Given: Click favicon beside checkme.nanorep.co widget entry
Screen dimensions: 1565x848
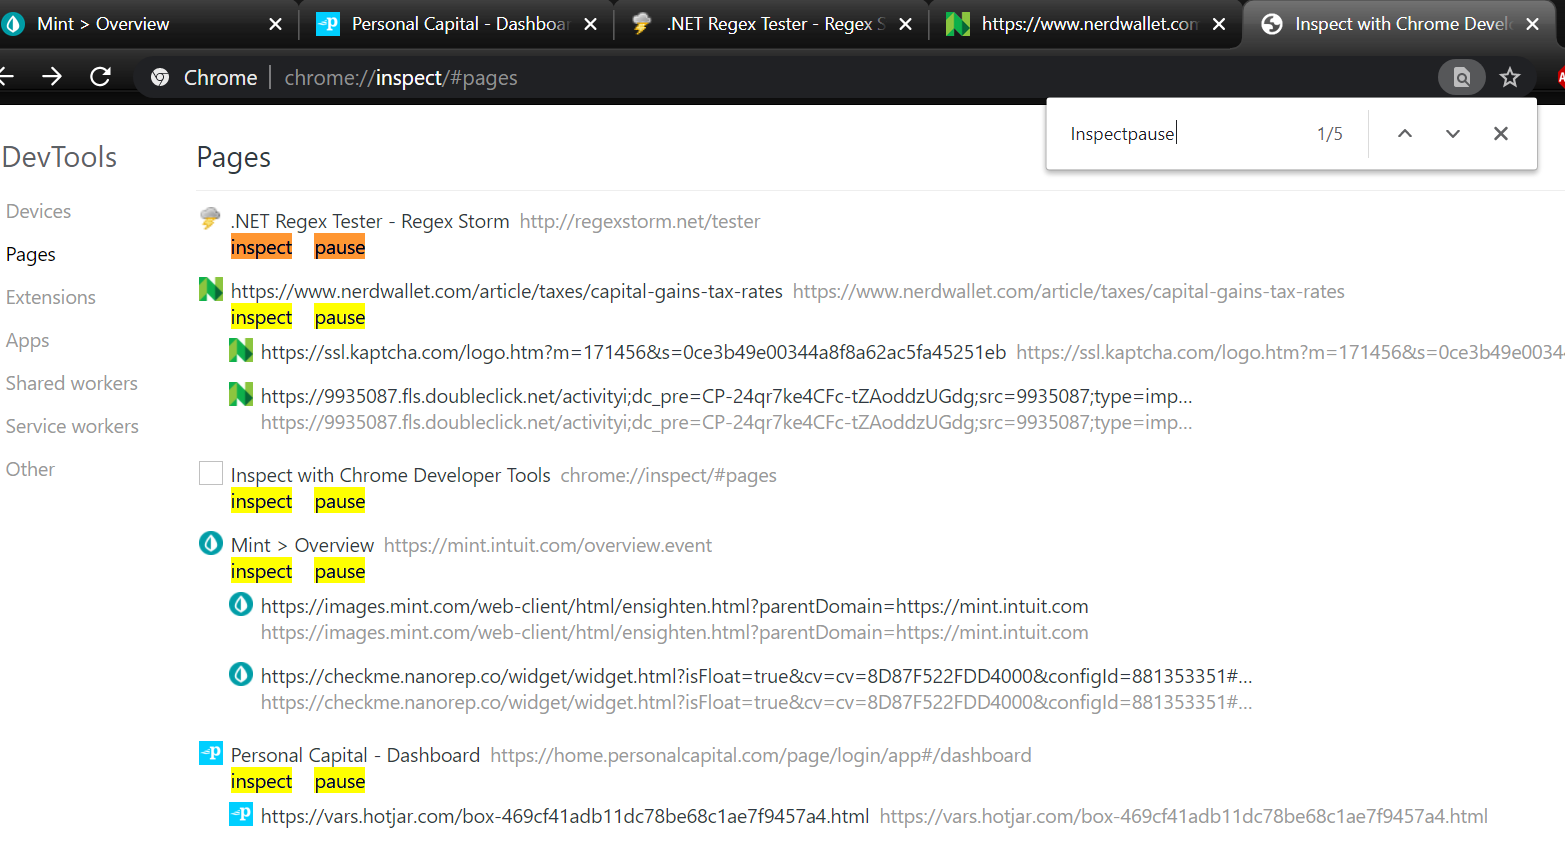Looking at the screenshot, I should [x=241, y=674].
